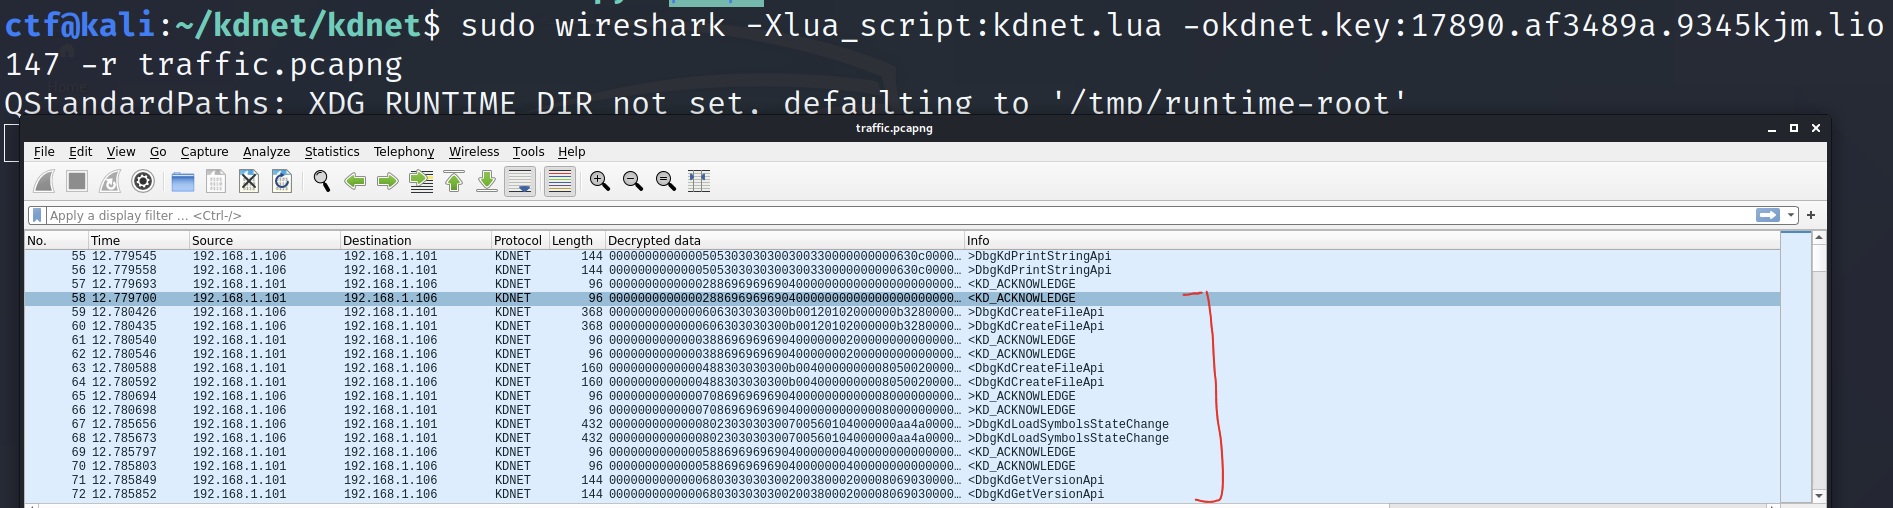
Task: Click the Save capture file icon
Action: tap(216, 181)
